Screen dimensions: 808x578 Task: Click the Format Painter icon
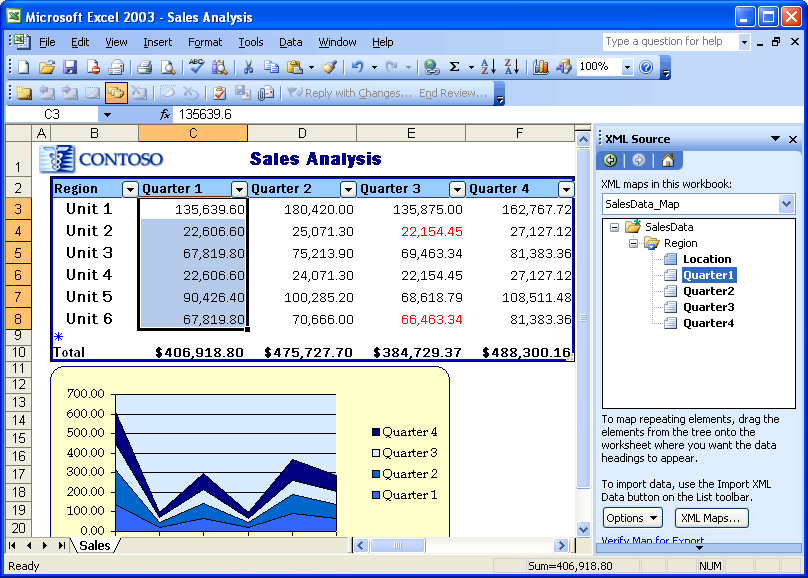pos(330,66)
